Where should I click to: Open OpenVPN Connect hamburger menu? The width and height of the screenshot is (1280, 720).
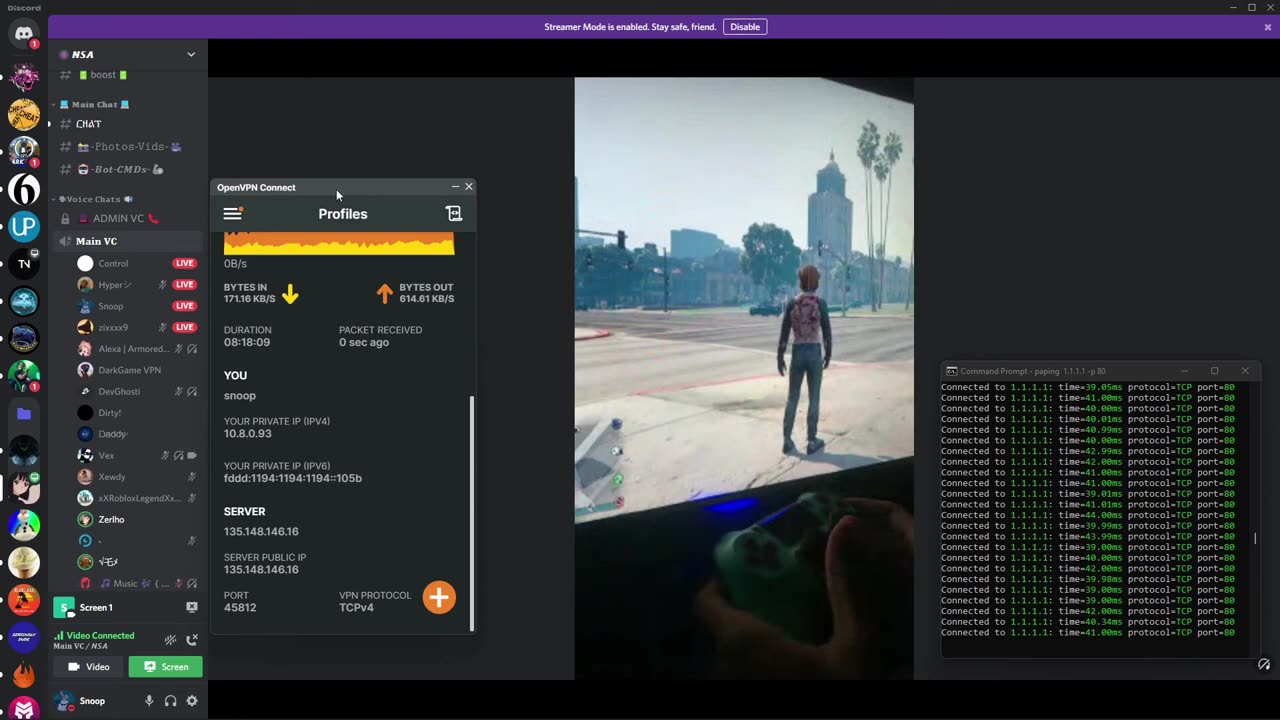point(232,213)
